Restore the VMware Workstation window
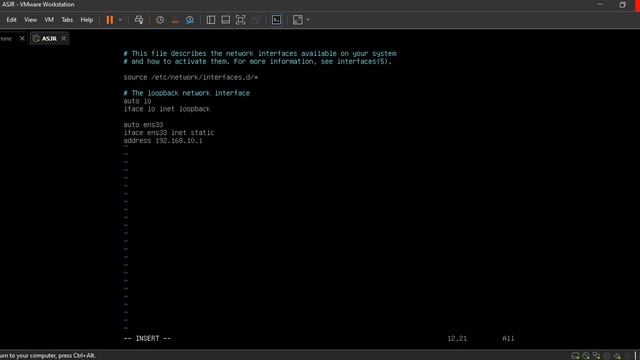The image size is (640, 360). tap(622, 5)
